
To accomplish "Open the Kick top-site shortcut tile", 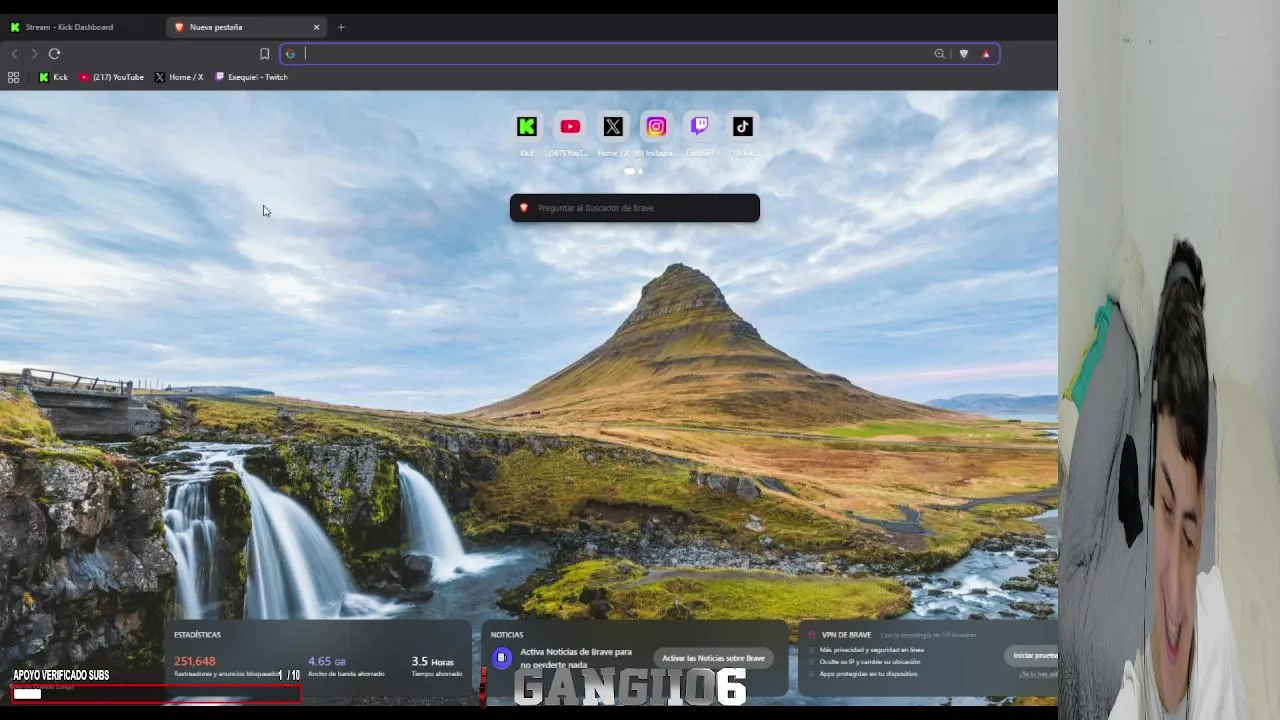I will coord(527,127).
